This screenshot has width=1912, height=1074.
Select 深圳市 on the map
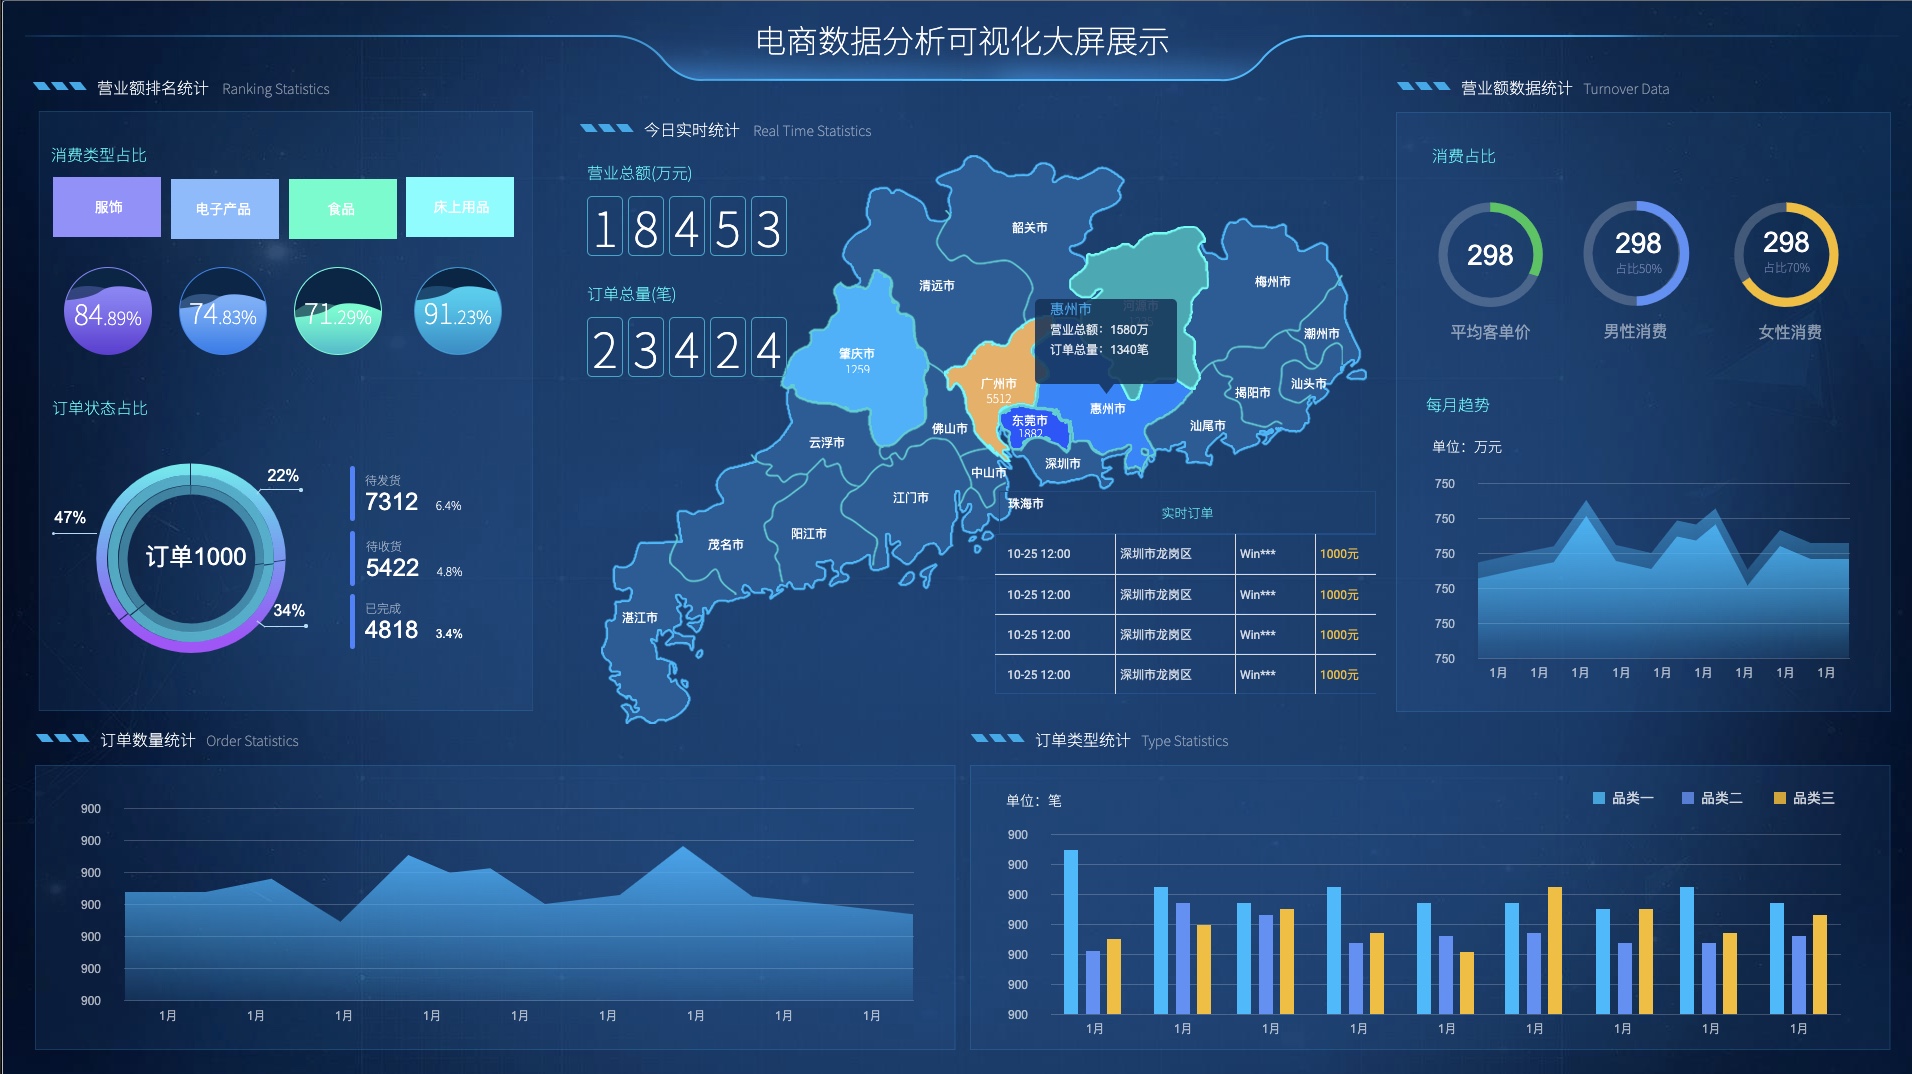1062,464
